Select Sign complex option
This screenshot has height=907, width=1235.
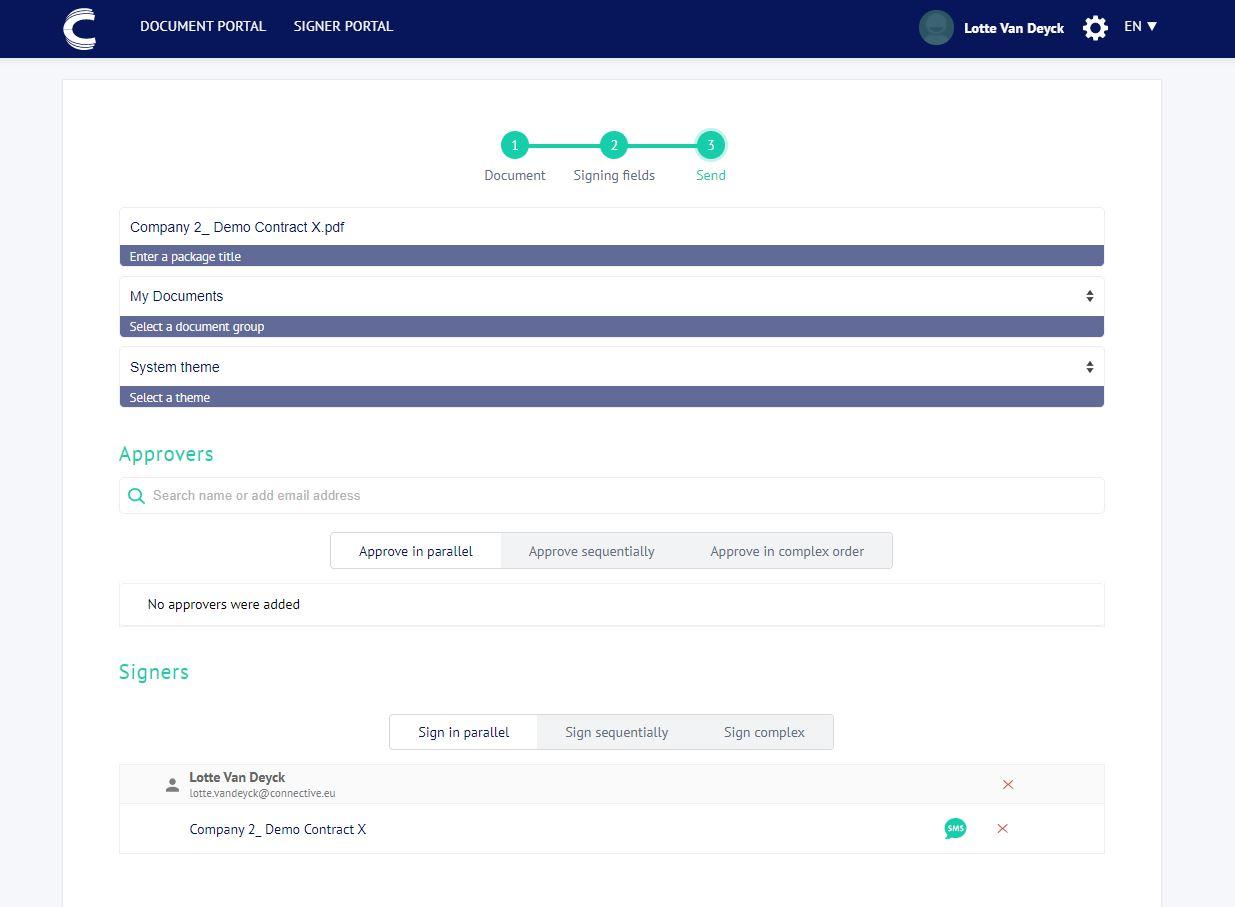tap(764, 732)
